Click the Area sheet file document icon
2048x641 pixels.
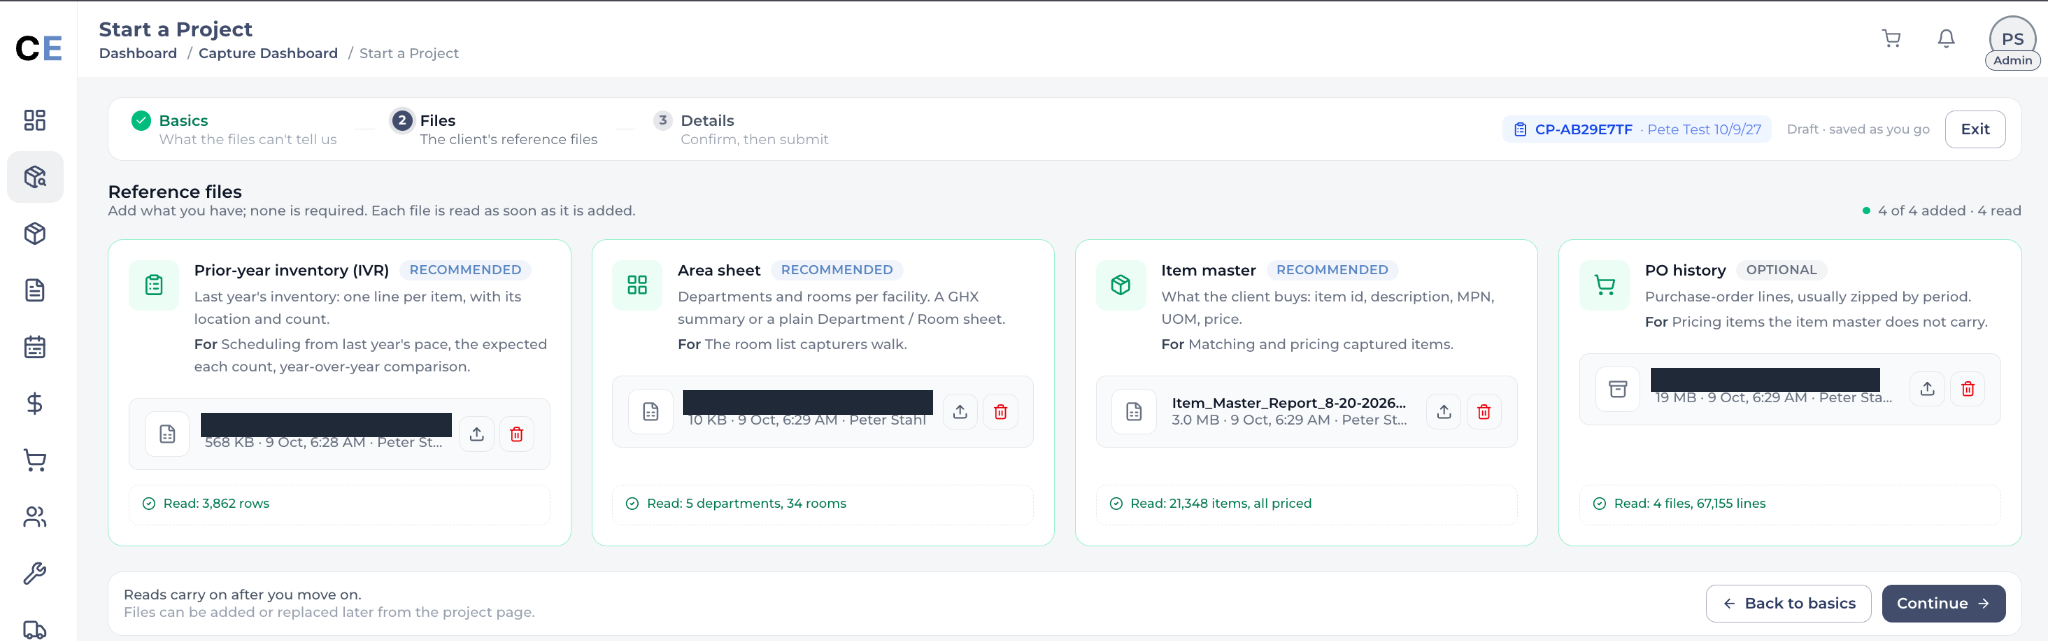(650, 412)
